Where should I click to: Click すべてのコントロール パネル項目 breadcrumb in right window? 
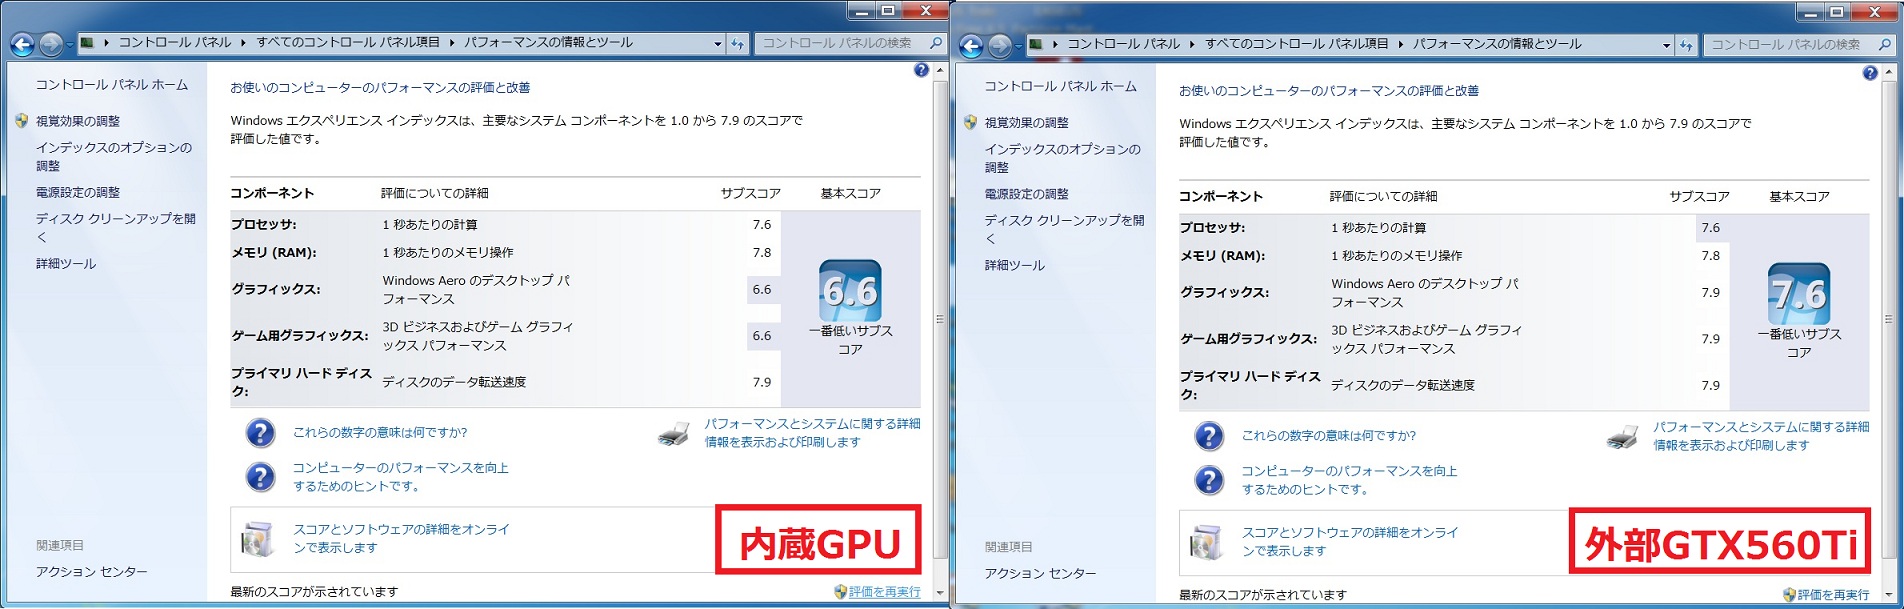tap(1297, 45)
